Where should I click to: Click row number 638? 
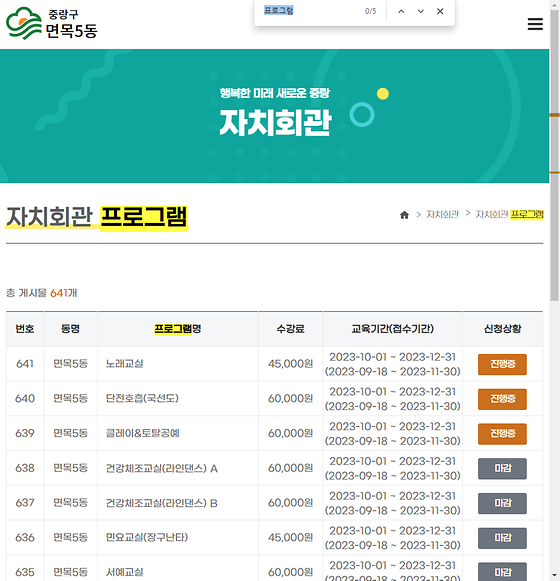click(x=25, y=468)
